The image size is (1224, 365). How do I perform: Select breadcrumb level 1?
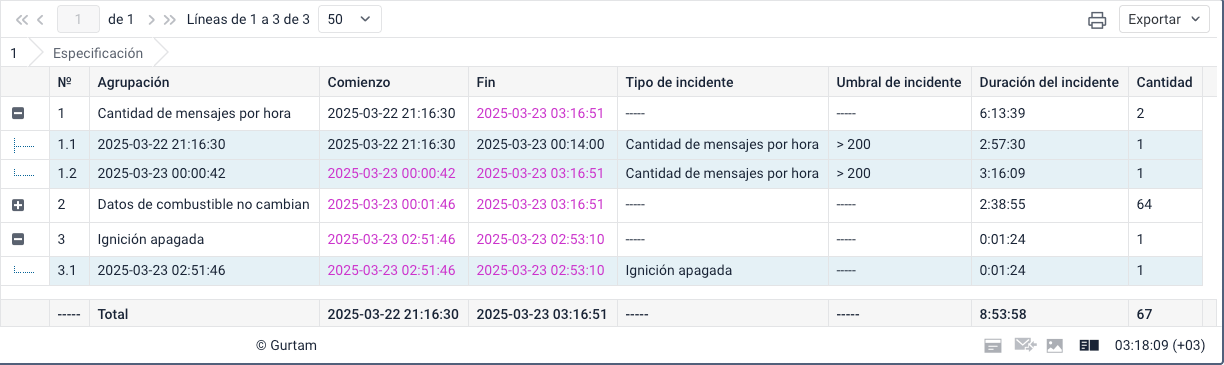pos(14,53)
